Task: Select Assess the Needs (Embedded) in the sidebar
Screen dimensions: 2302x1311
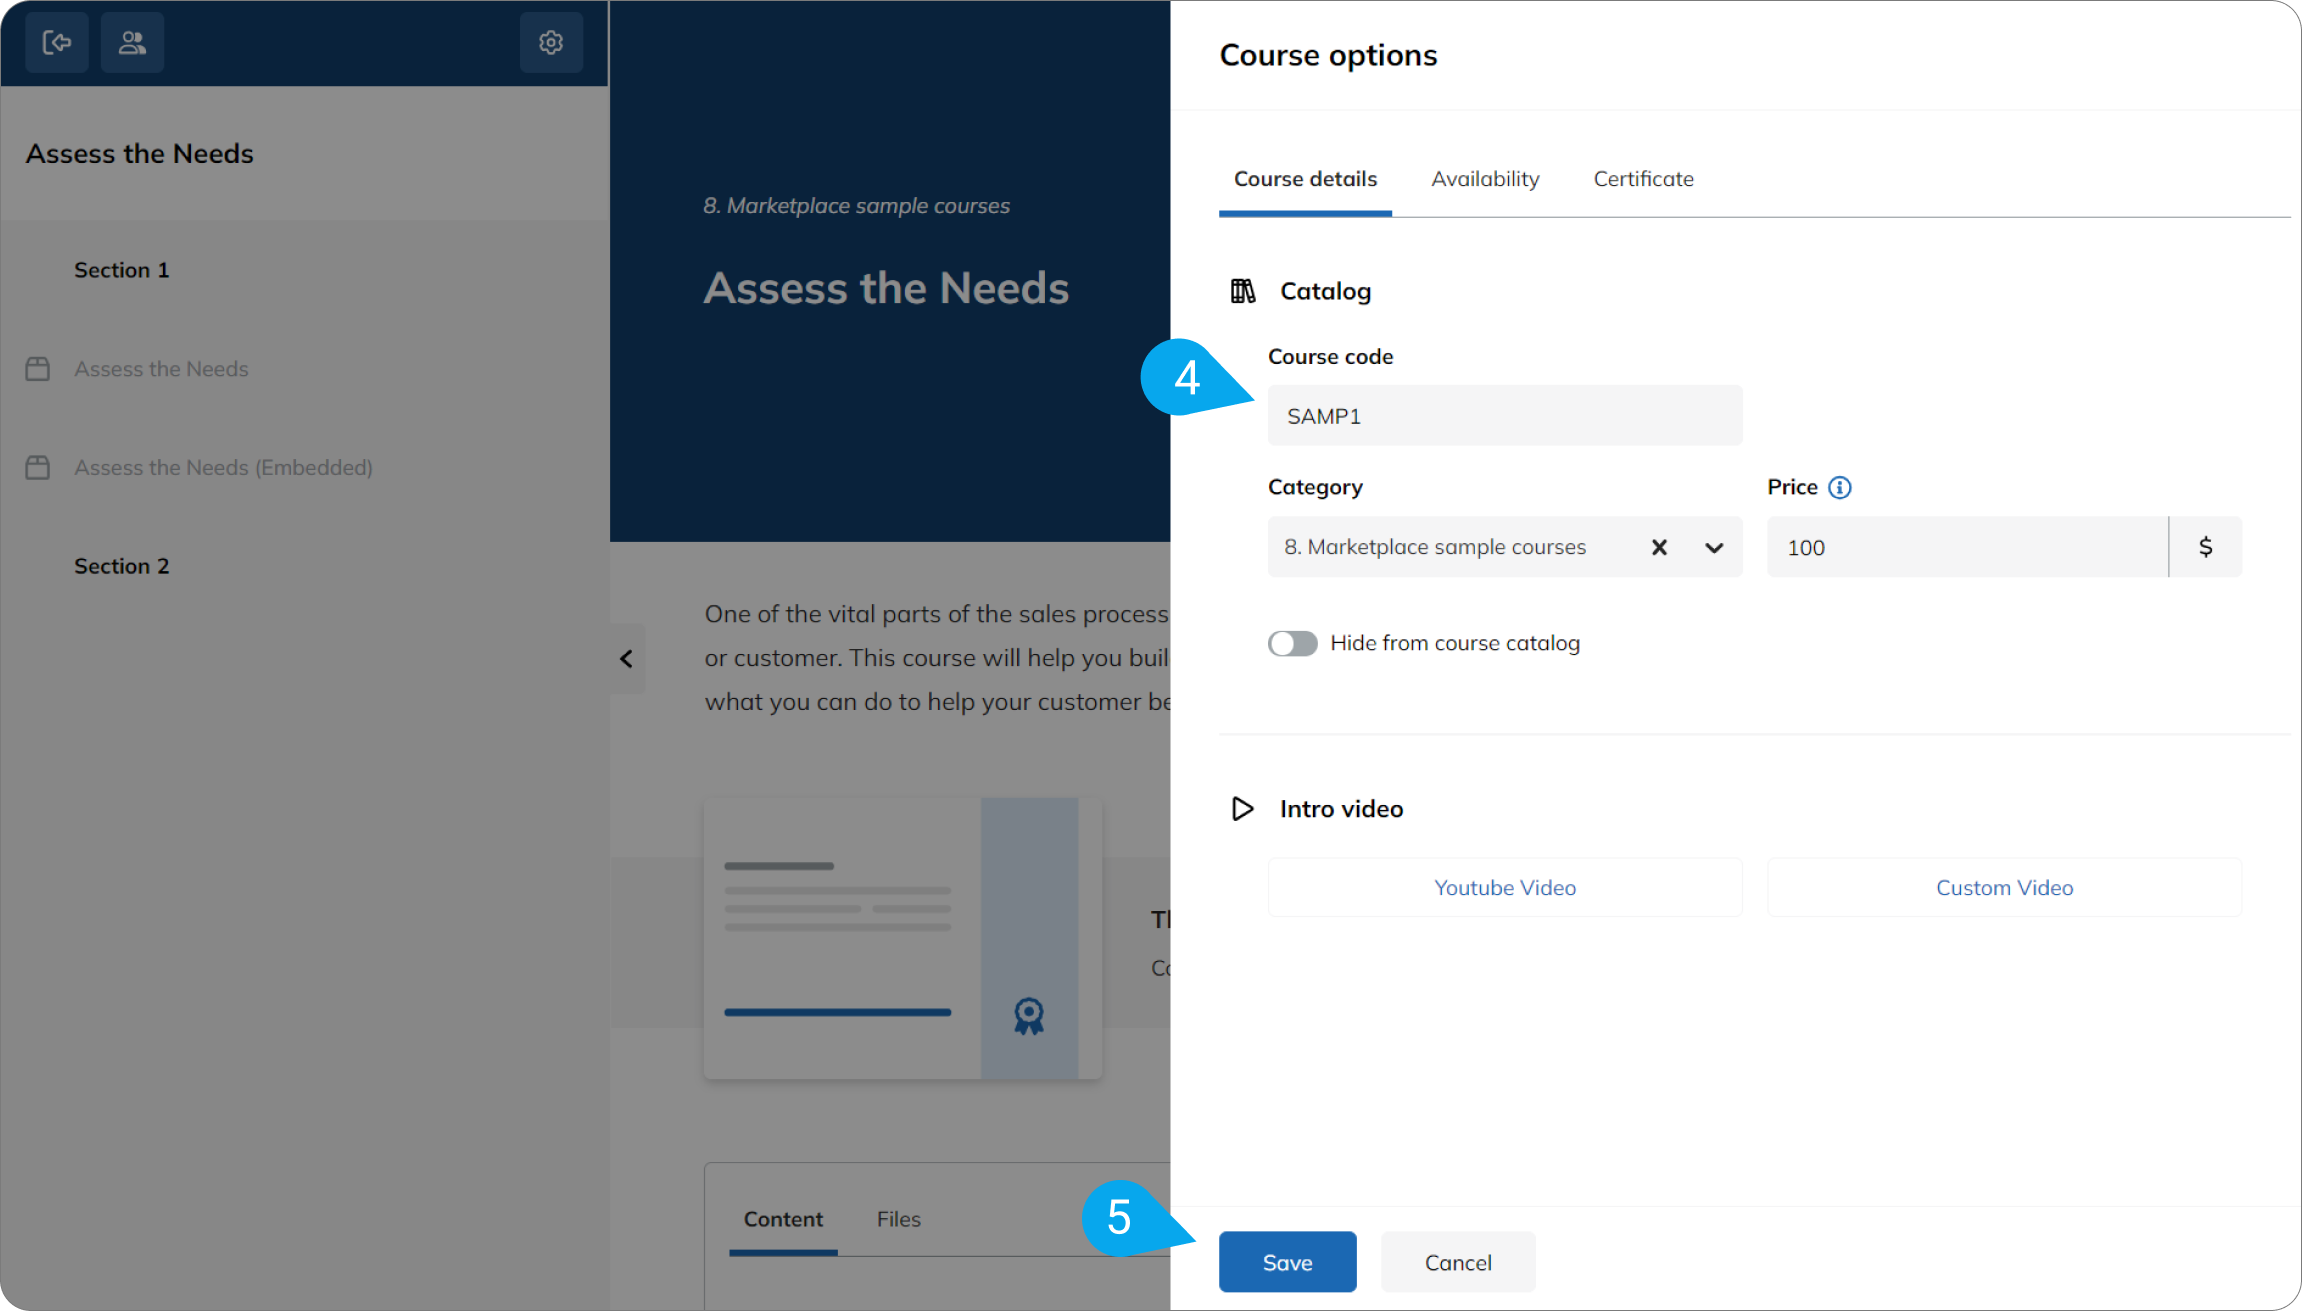Action: pos(222,467)
